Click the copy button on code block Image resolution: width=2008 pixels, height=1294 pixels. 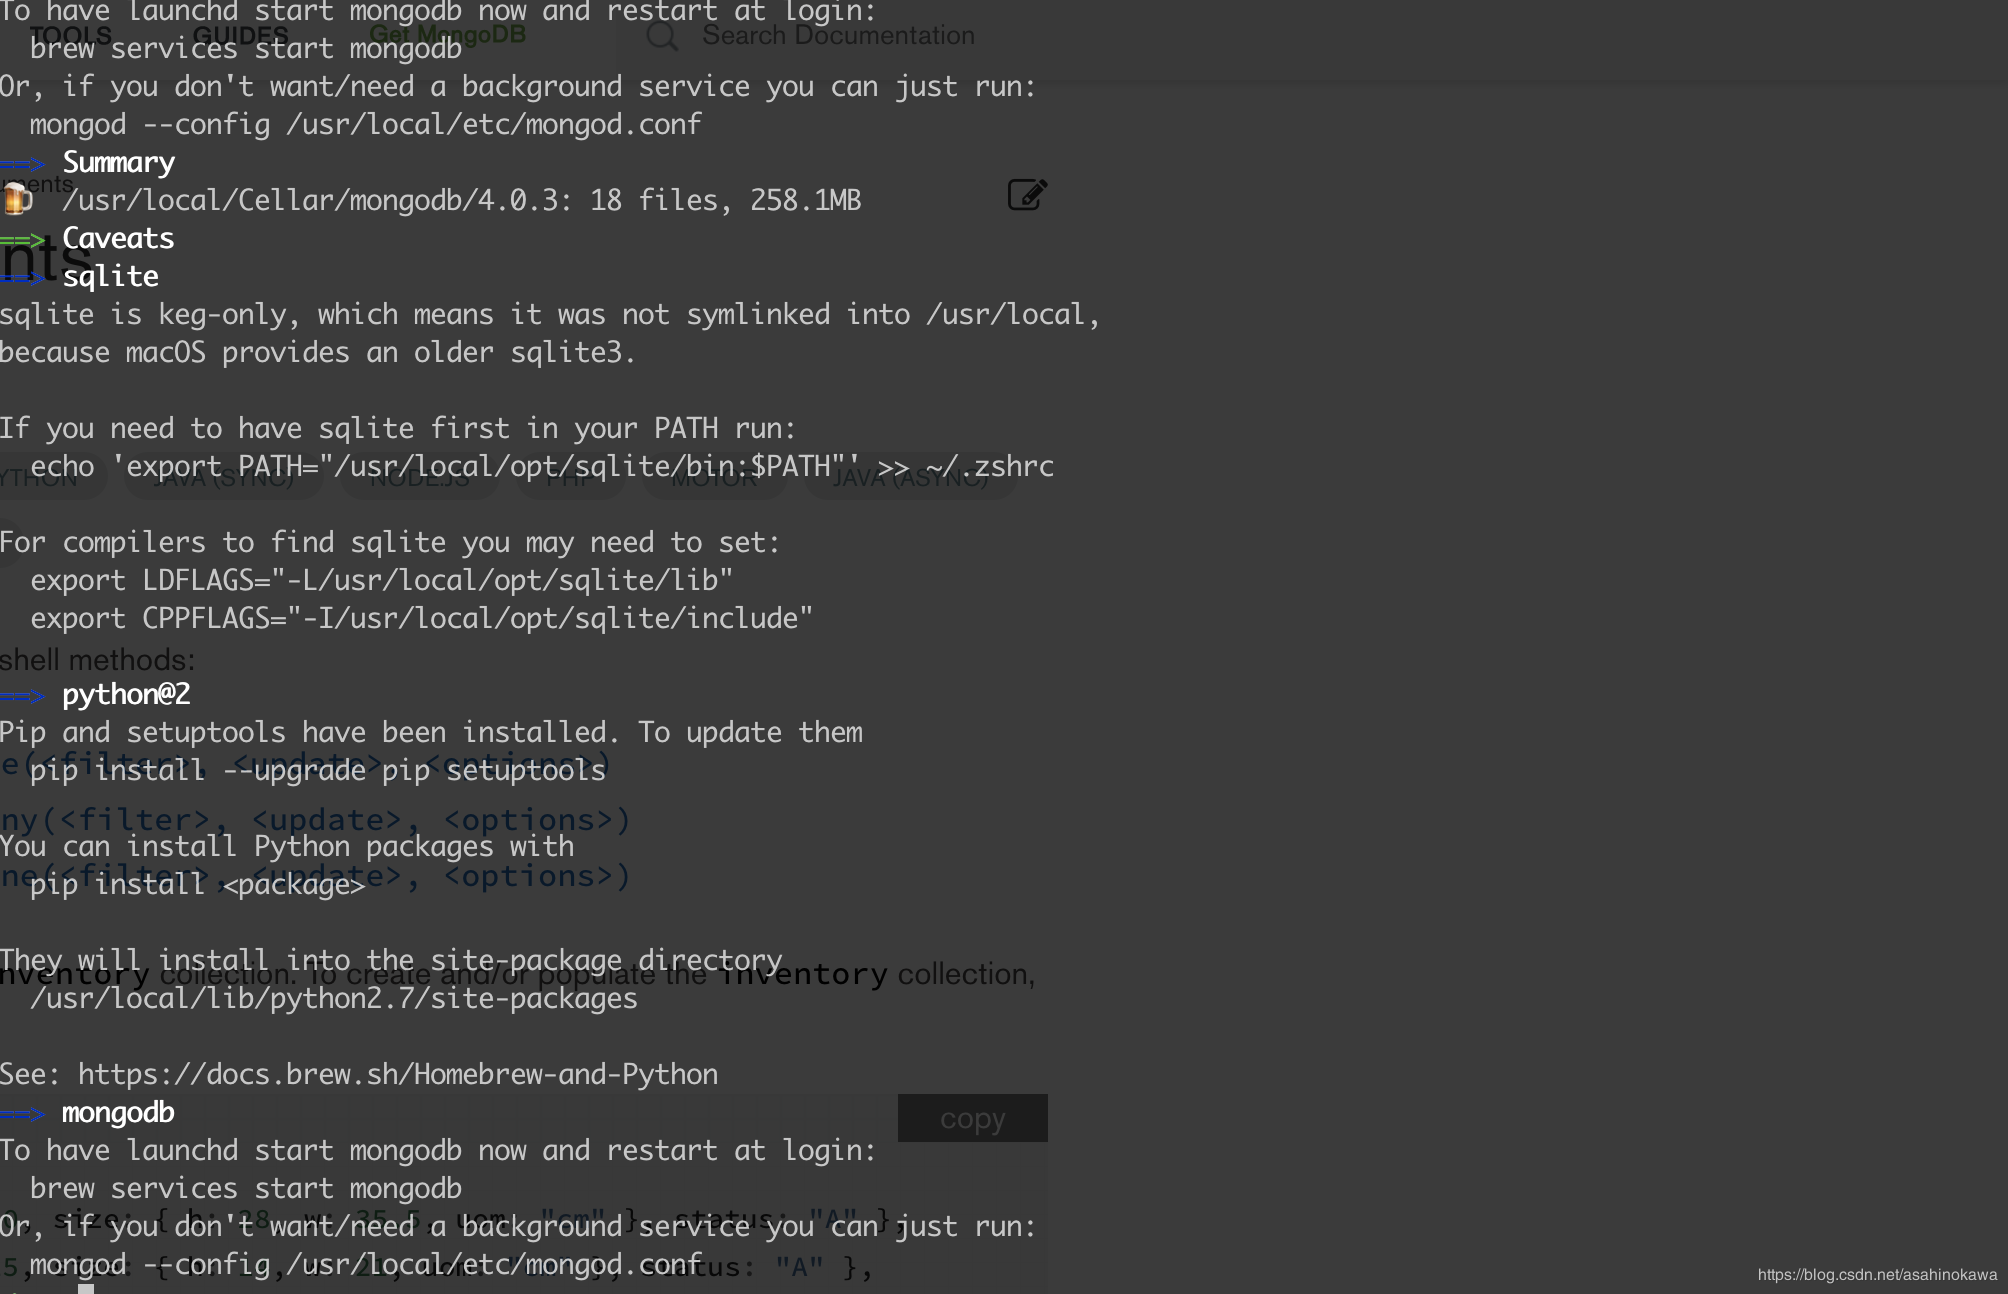(x=973, y=1118)
